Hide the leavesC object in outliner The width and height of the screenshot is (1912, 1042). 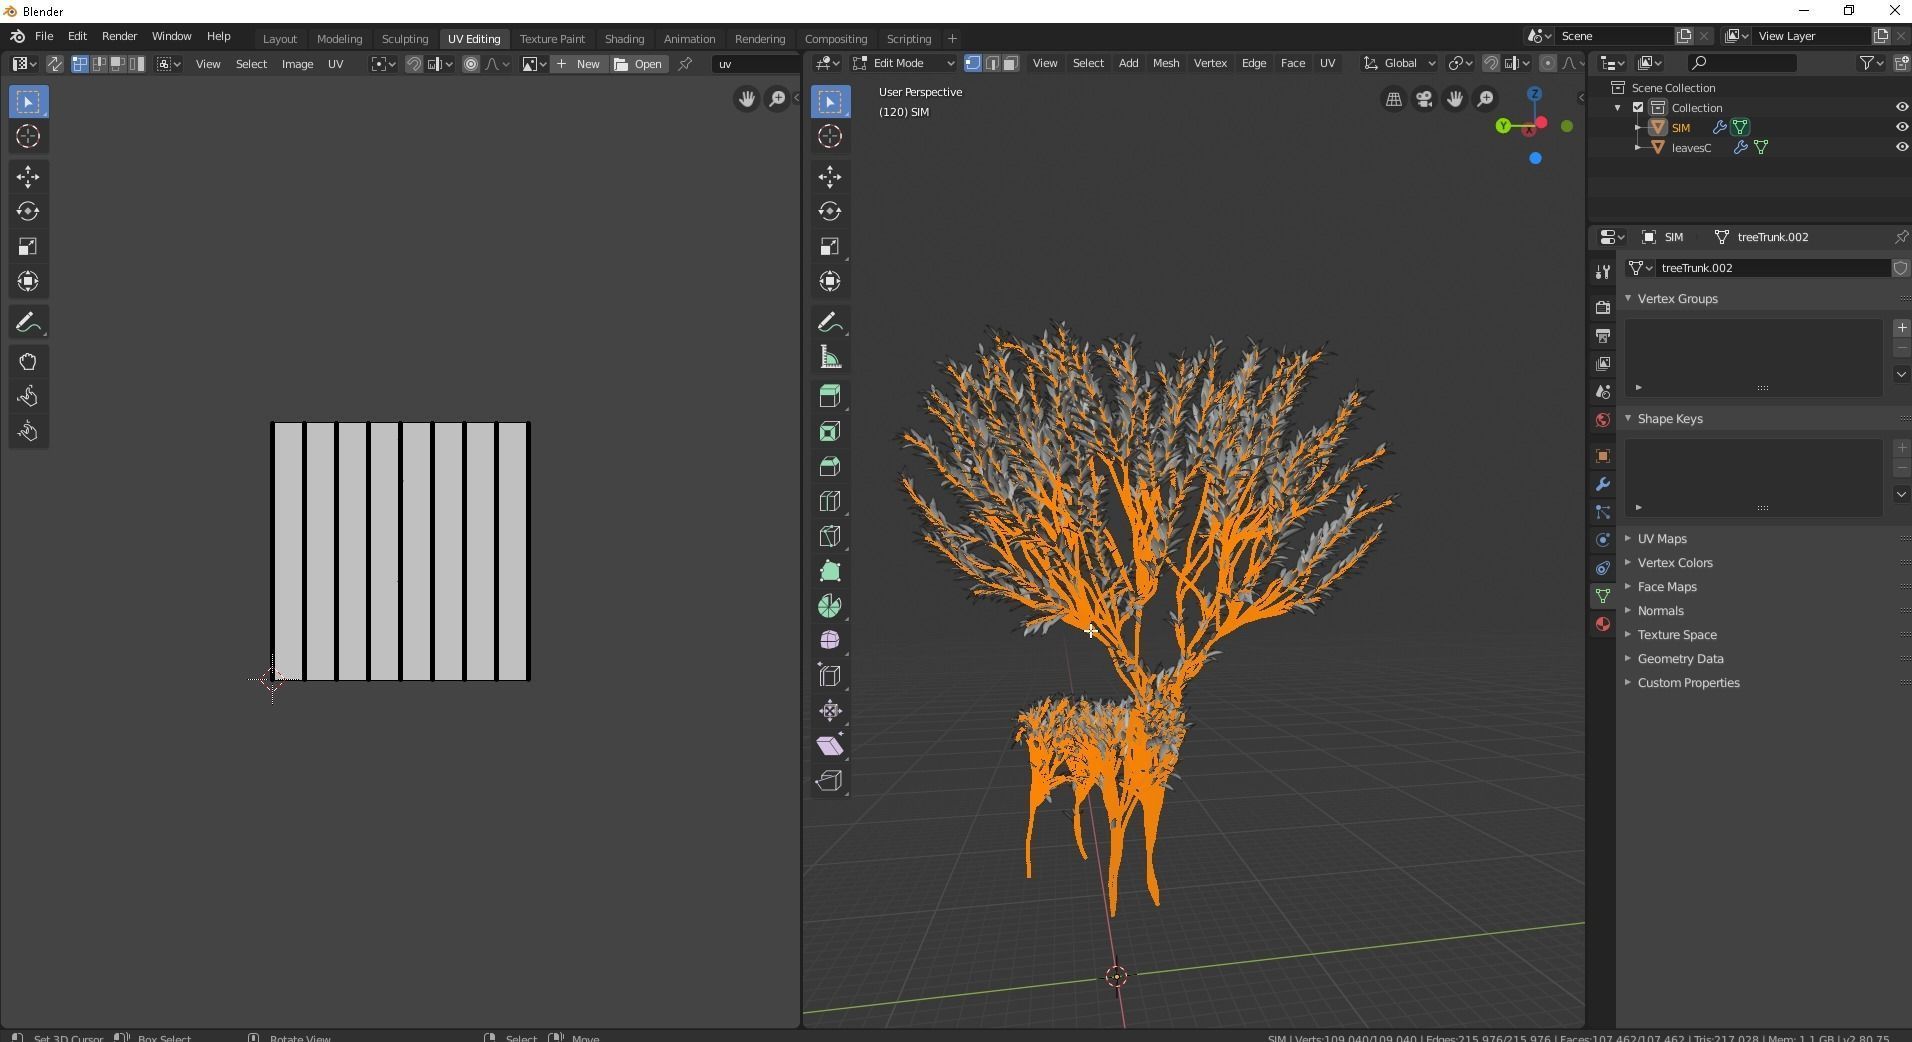pos(1901,148)
